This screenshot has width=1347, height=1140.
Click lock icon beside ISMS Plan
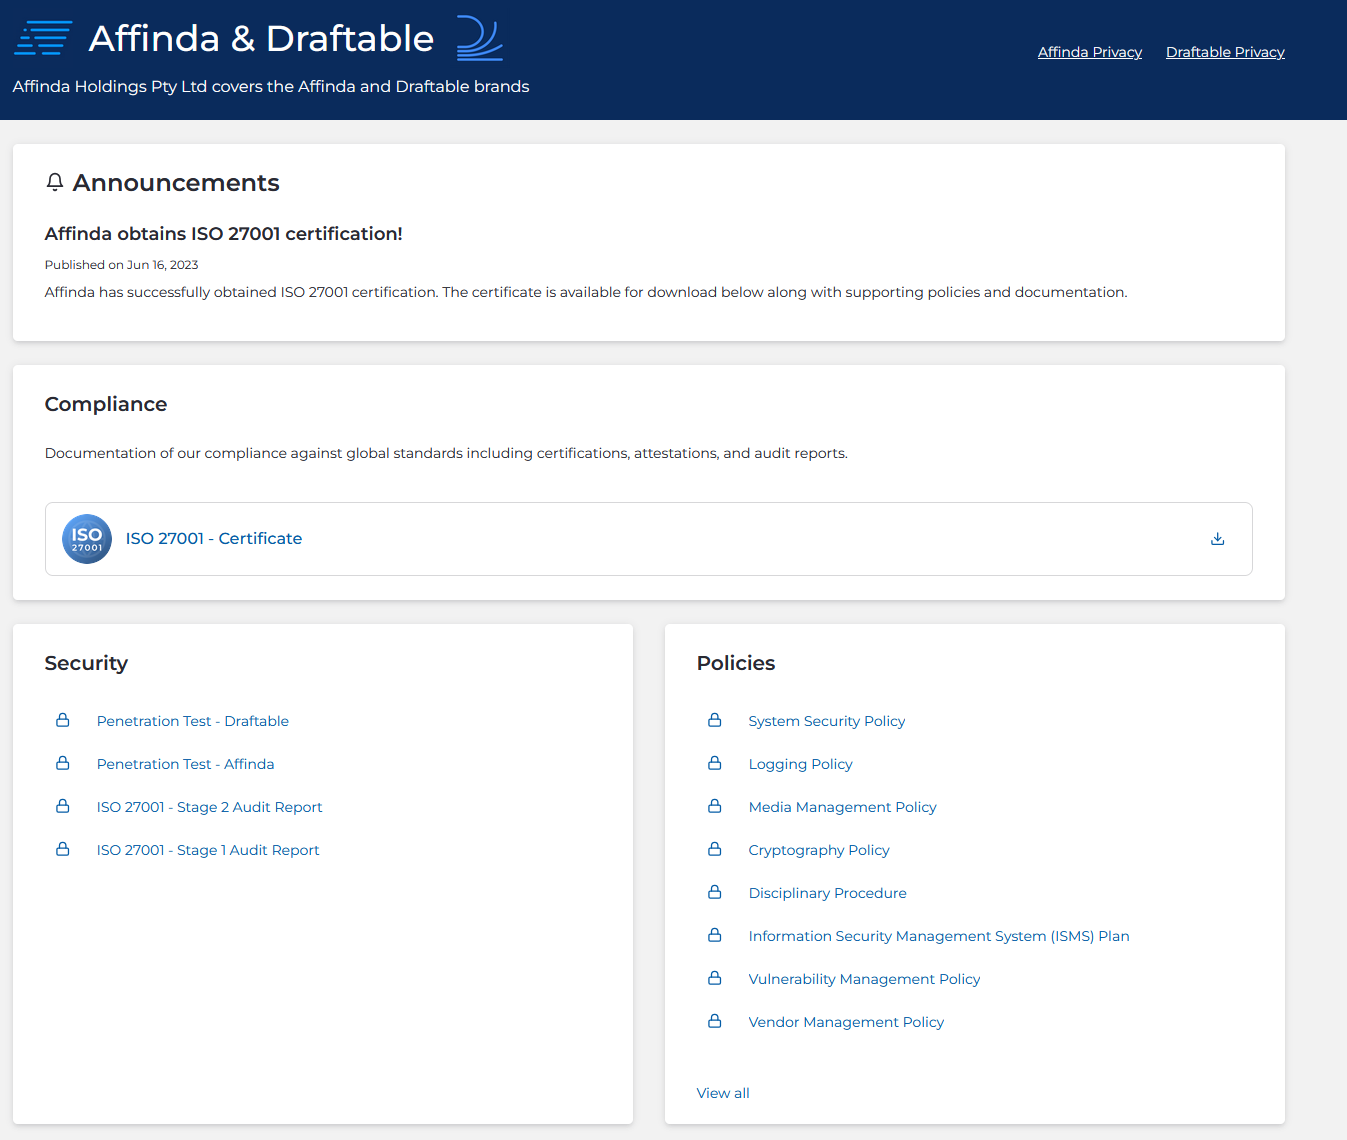point(715,935)
